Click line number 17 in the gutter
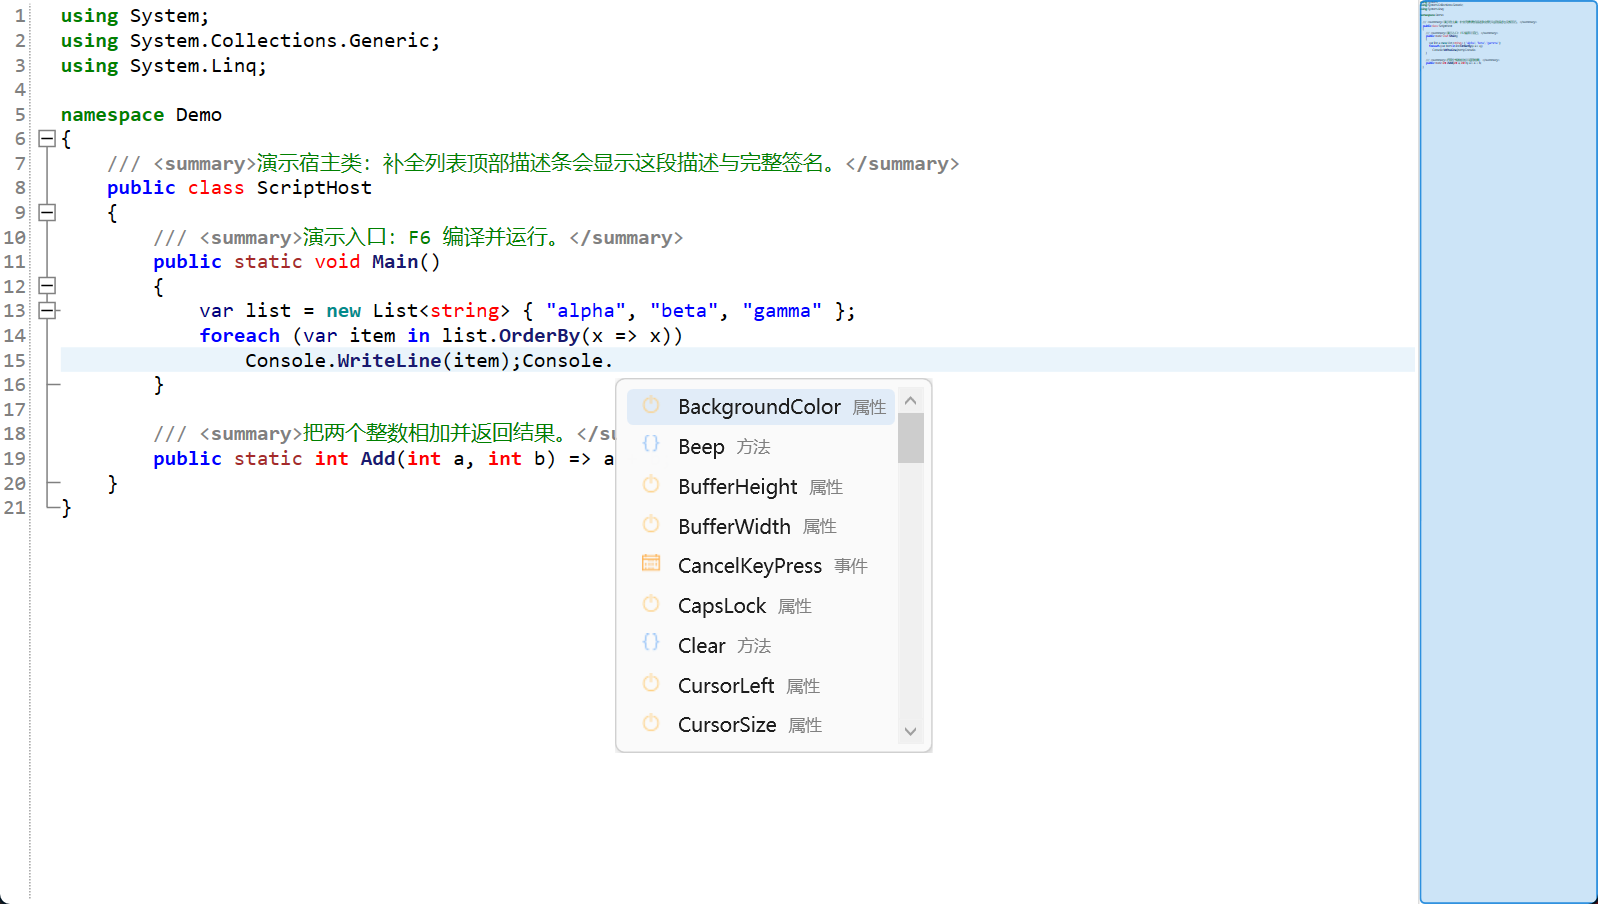Image resolution: width=1598 pixels, height=904 pixels. click(14, 409)
